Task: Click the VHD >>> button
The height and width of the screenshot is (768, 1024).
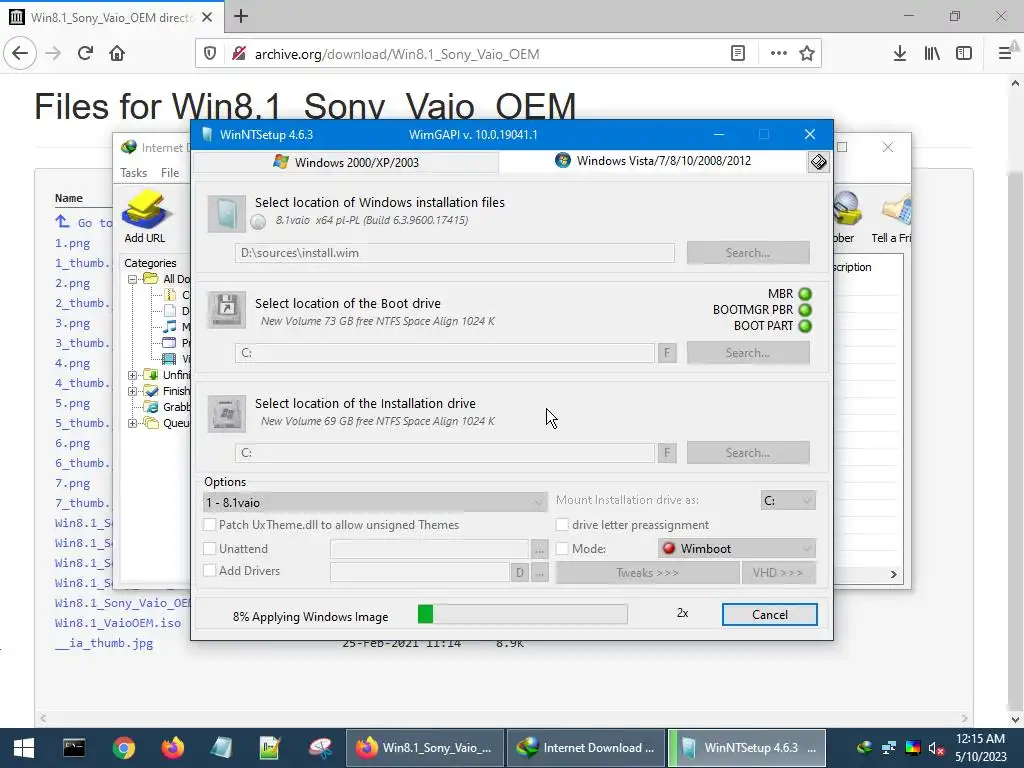Action: click(x=778, y=573)
